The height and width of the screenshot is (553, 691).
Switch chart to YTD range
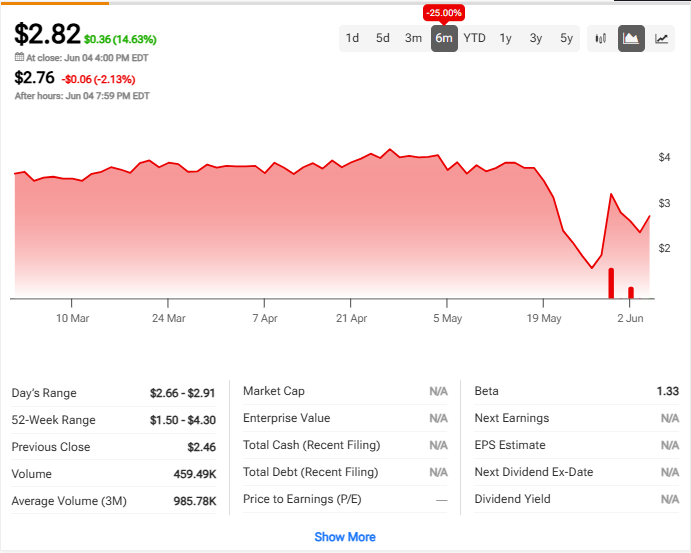coord(475,38)
